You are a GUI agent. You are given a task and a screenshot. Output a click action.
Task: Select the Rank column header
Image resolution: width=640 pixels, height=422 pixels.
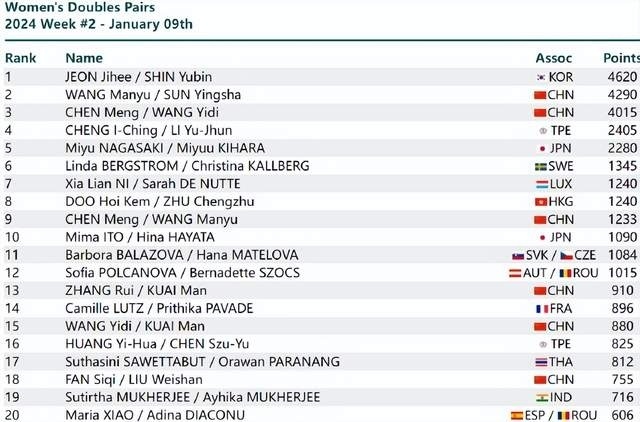pos(20,58)
